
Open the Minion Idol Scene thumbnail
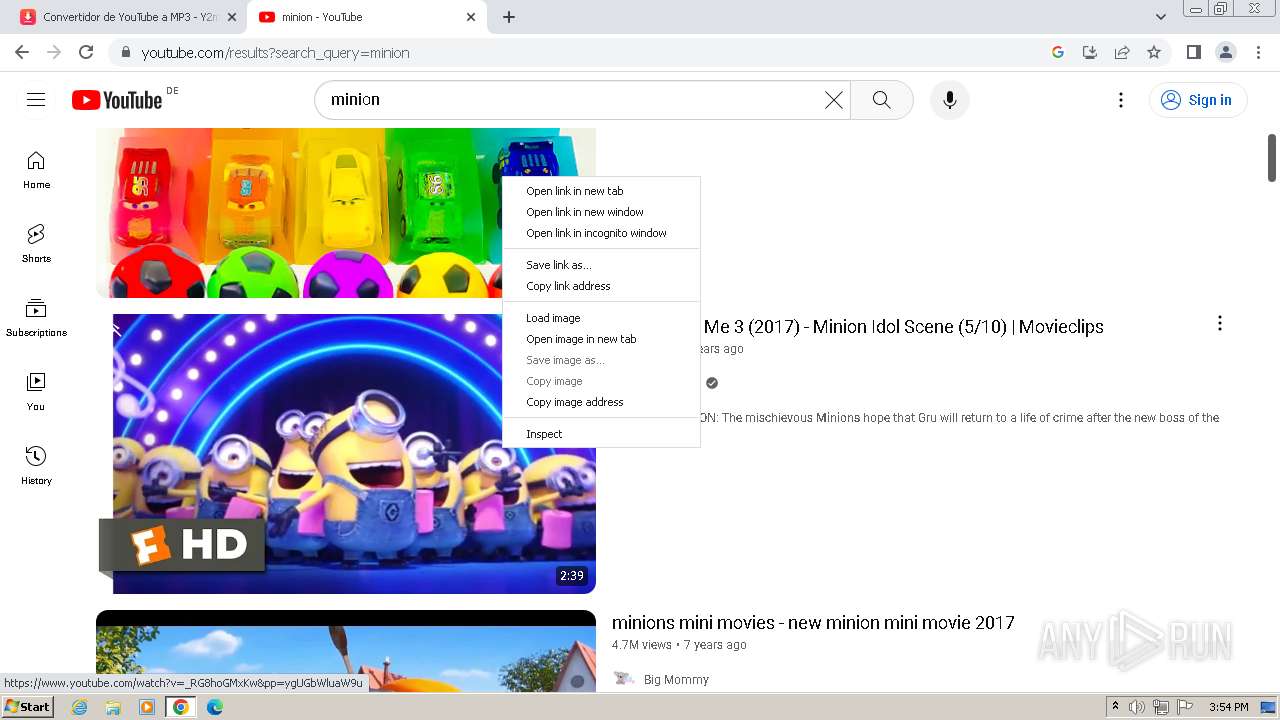tap(346, 454)
